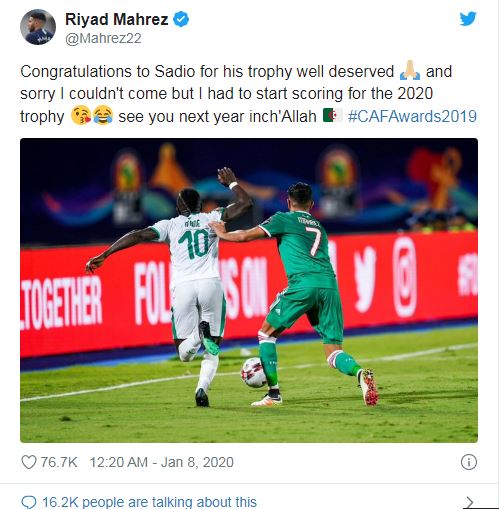Click the Riyad Mahrez display name
Viewport: 499px width, 509px height.
point(117,19)
